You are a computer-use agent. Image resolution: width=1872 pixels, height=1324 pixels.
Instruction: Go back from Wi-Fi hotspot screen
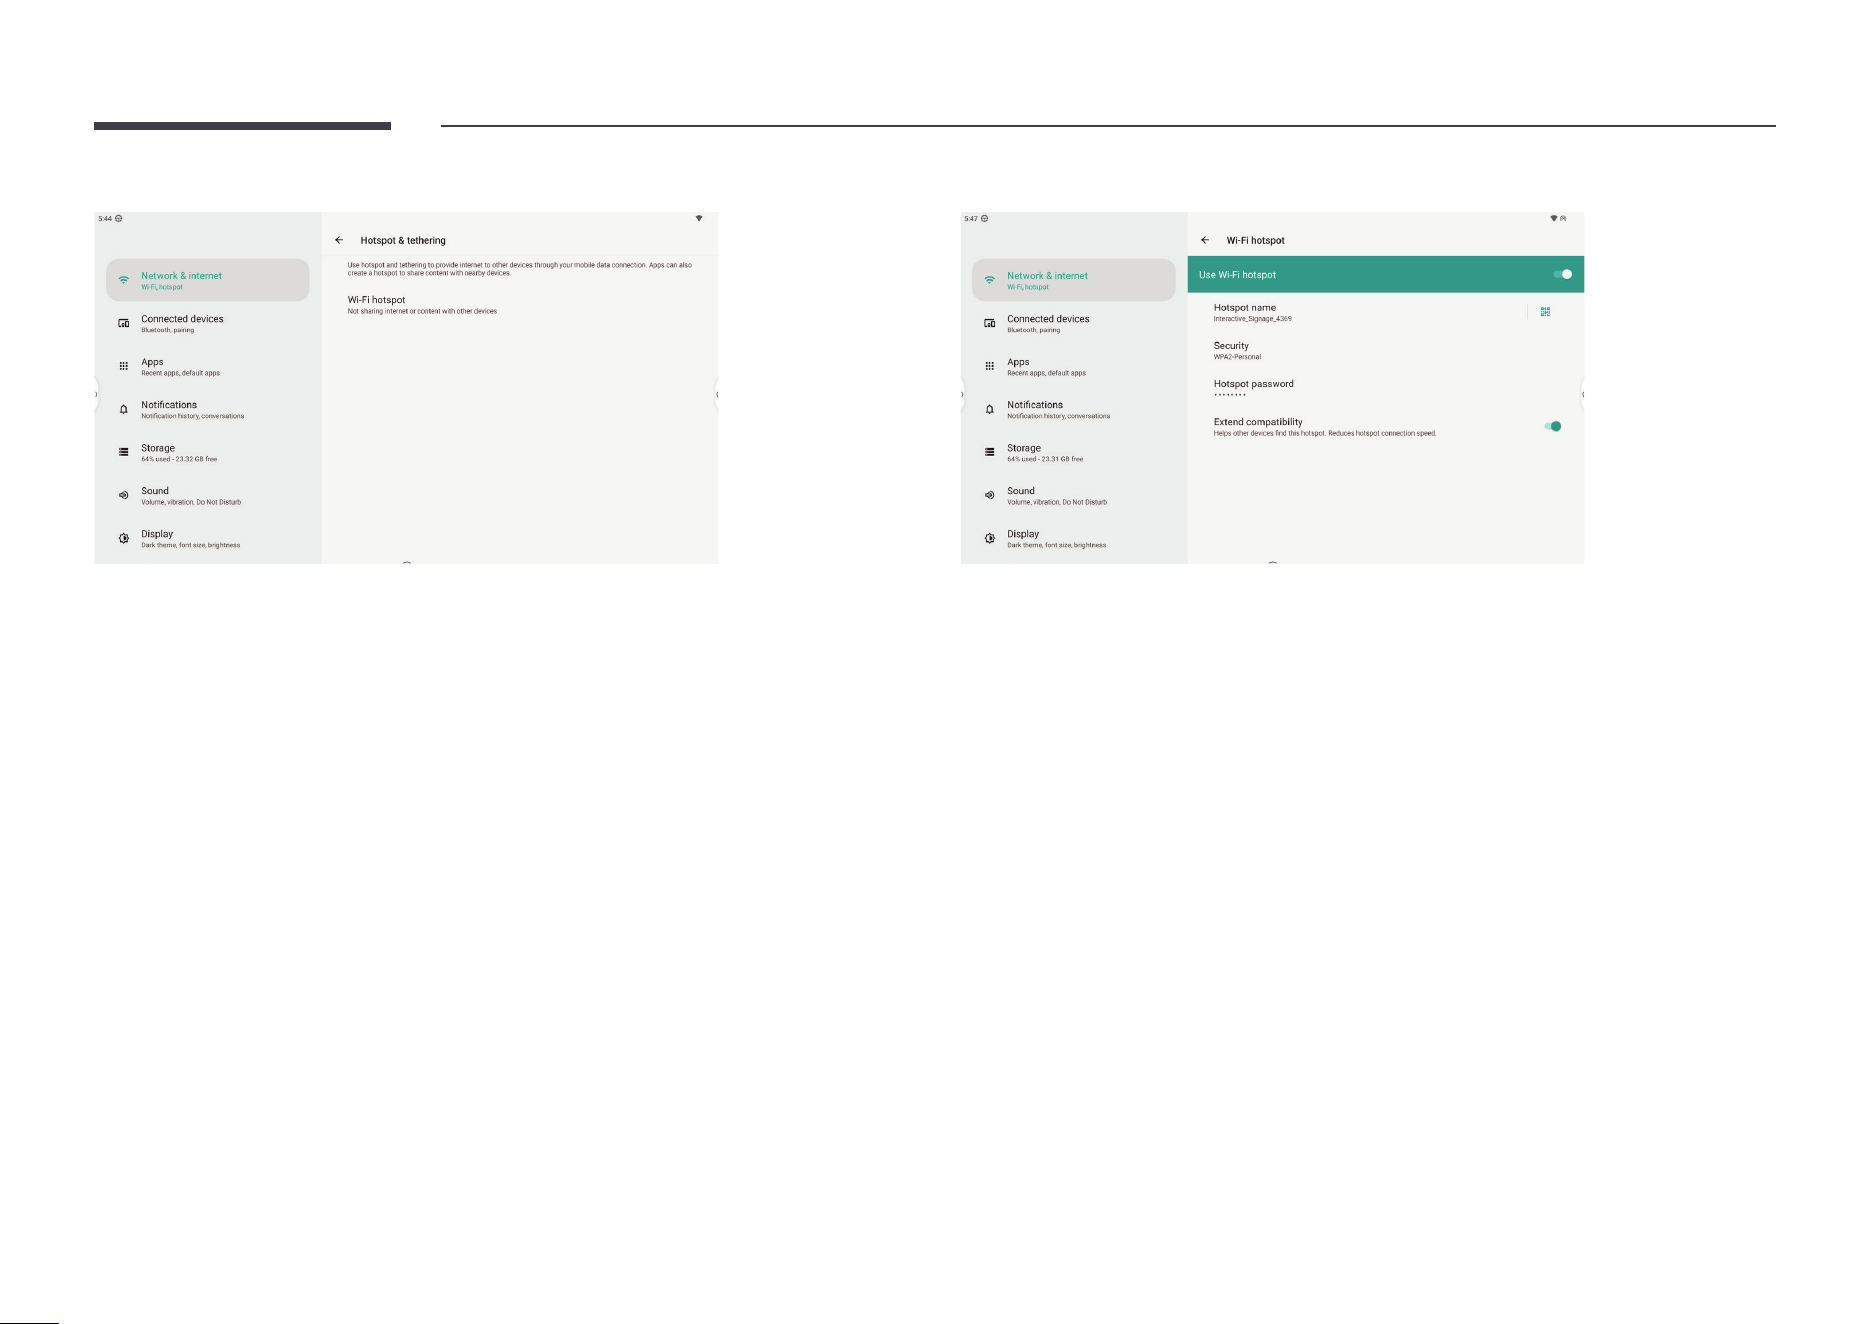coord(1205,240)
